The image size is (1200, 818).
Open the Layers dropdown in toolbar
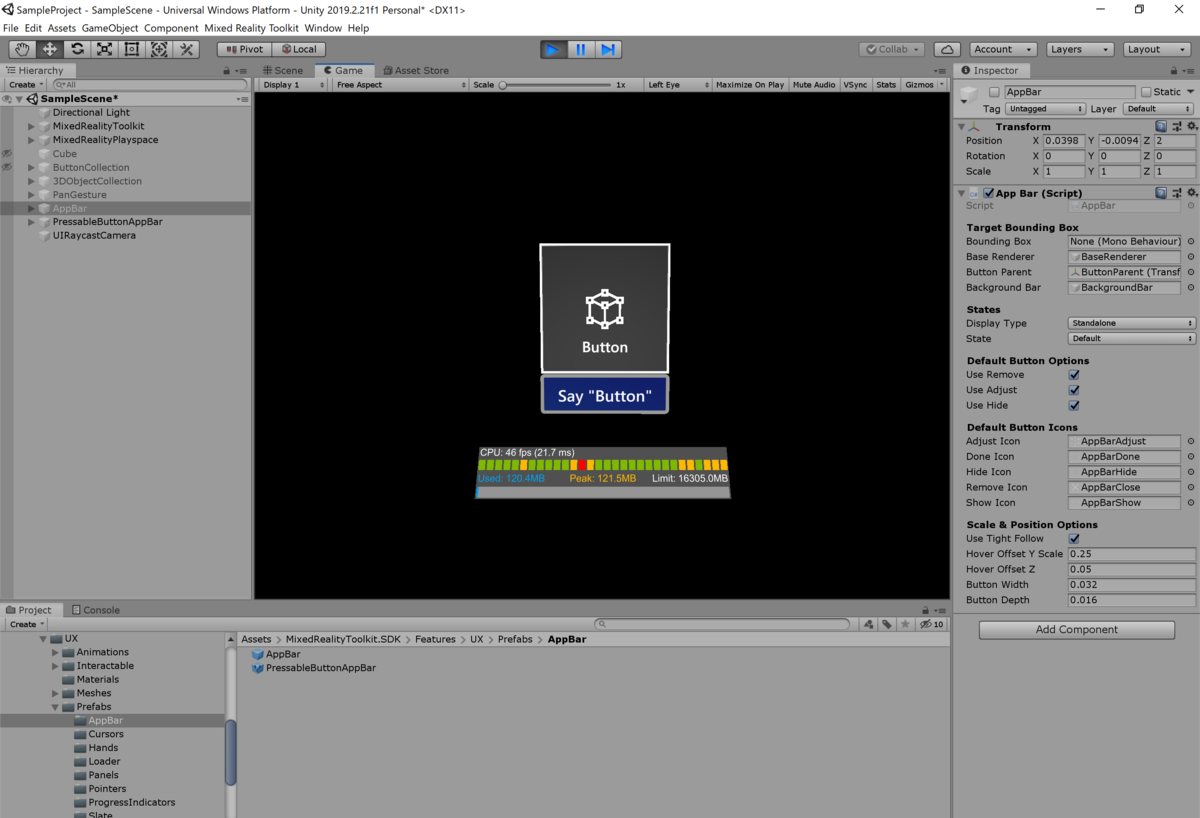1080,49
